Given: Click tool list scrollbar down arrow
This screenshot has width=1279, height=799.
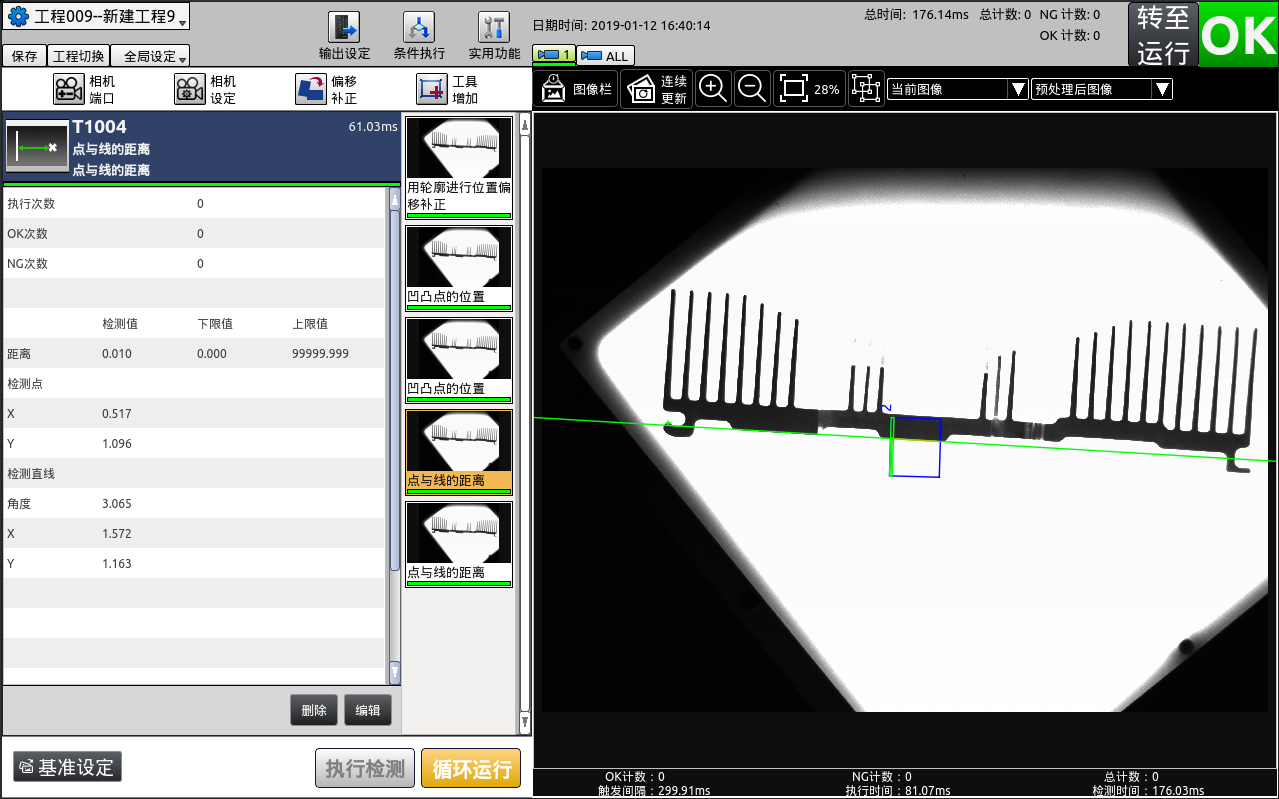Looking at the screenshot, I should (x=525, y=721).
